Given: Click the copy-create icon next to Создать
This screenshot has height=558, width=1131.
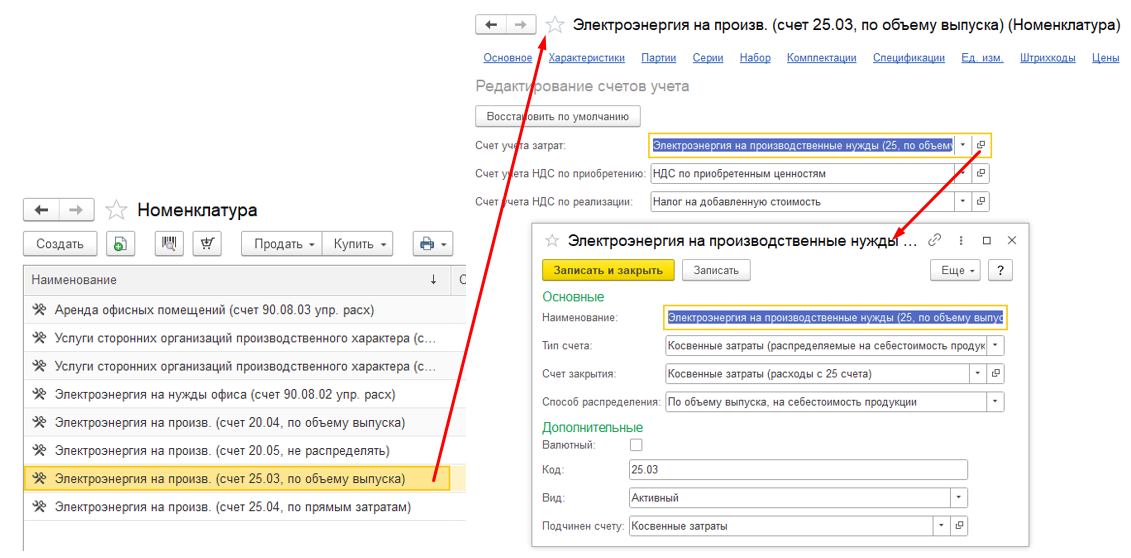Looking at the screenshot, I should coord(120,244).
